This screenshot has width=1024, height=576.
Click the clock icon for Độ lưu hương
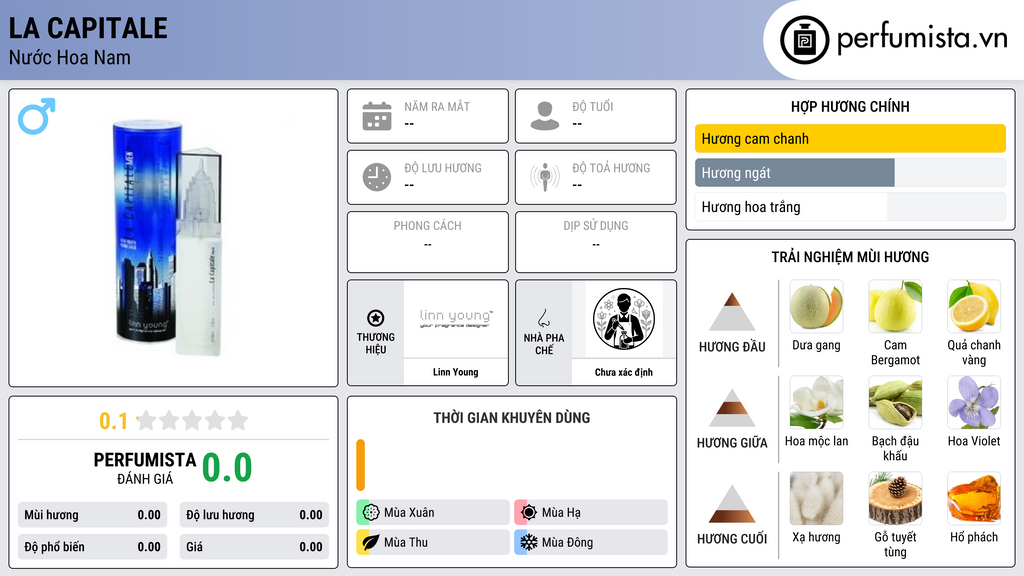pos(377,177)
